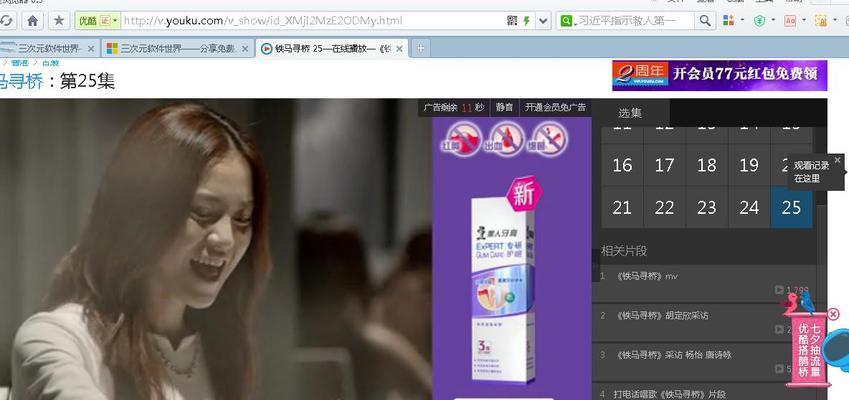
Task: Click the birds icon atop the pink promo
Action: click(x=799, y=304)
